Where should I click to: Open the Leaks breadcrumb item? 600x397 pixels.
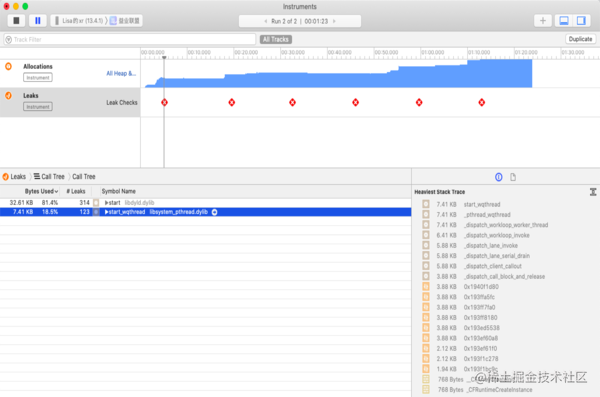pyautogui.click(x=14, y=176)
